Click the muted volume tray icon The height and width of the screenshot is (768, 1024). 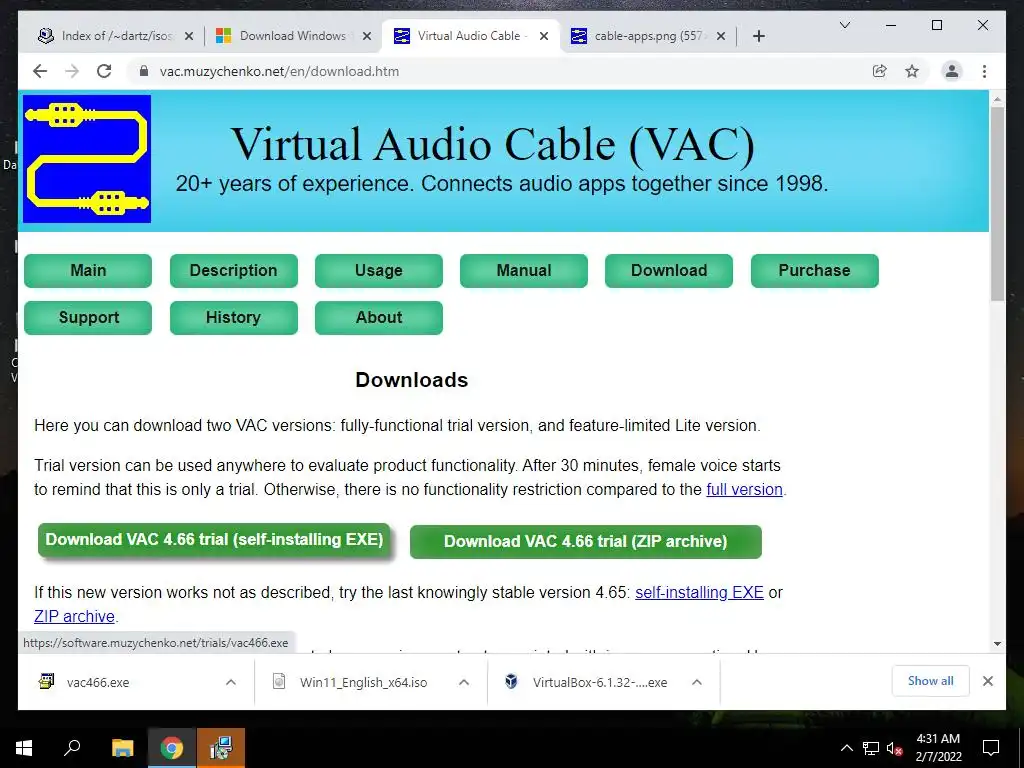pos(895,748)
